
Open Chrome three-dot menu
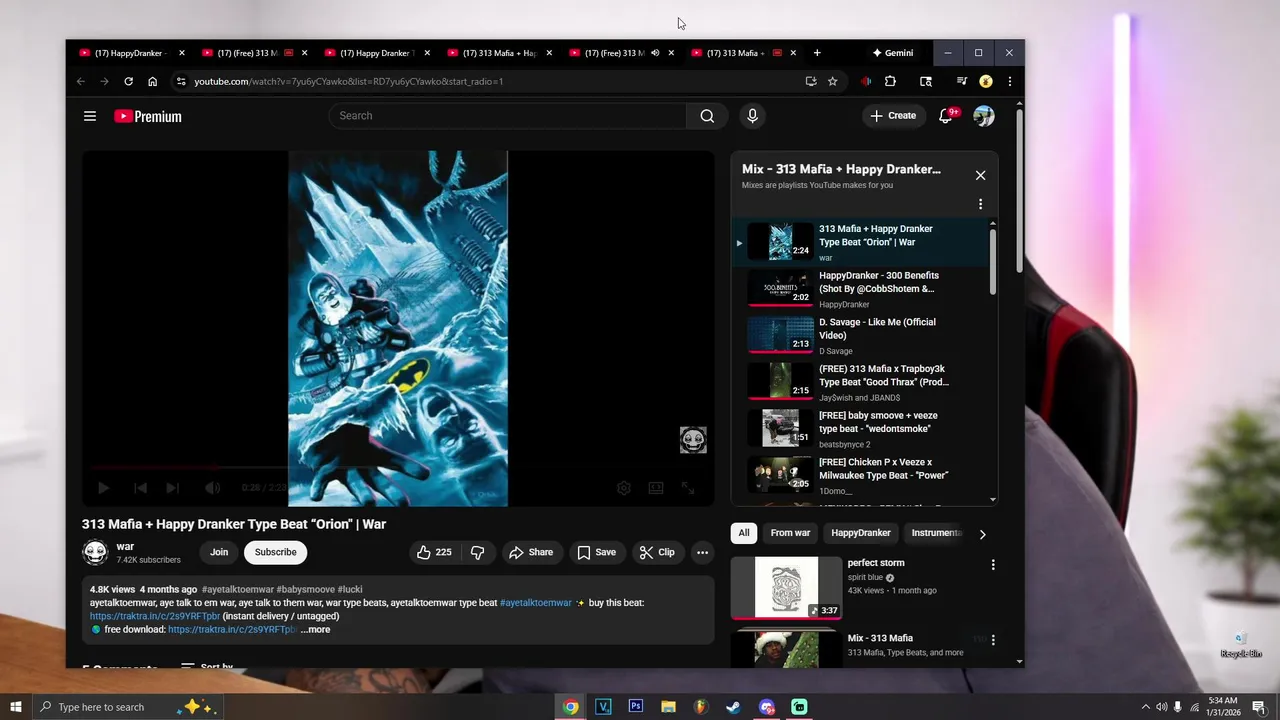click(x=1009, y=81)
